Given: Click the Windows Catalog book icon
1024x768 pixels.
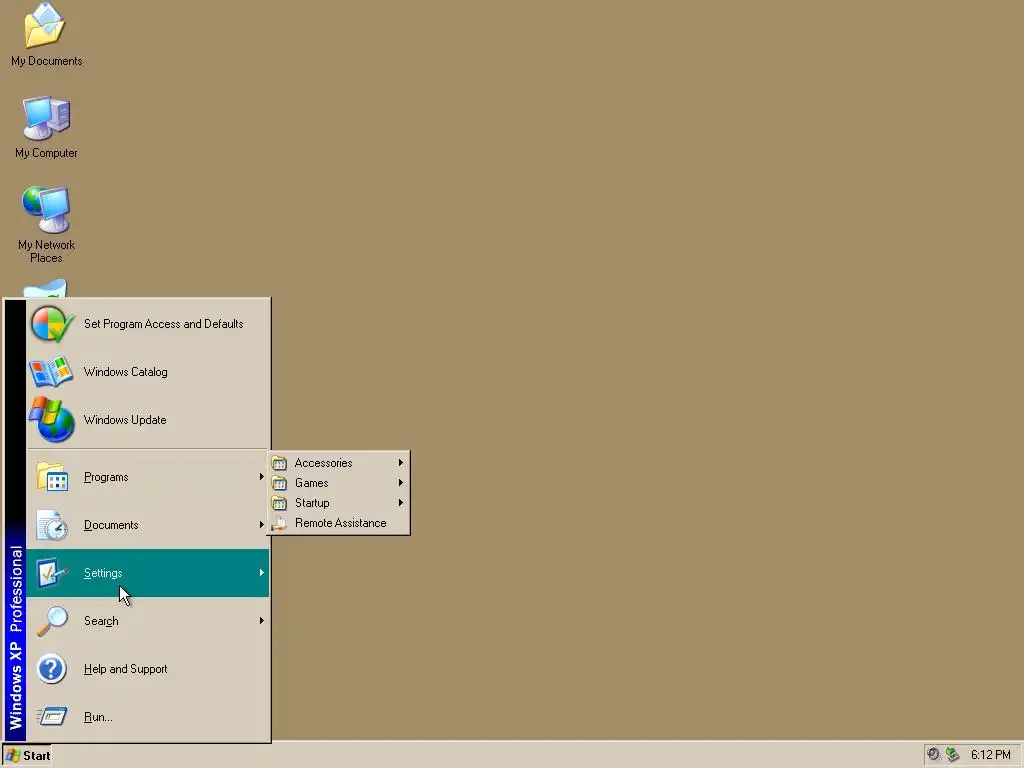Looking at the screenshot, I should tap(51, 372).
